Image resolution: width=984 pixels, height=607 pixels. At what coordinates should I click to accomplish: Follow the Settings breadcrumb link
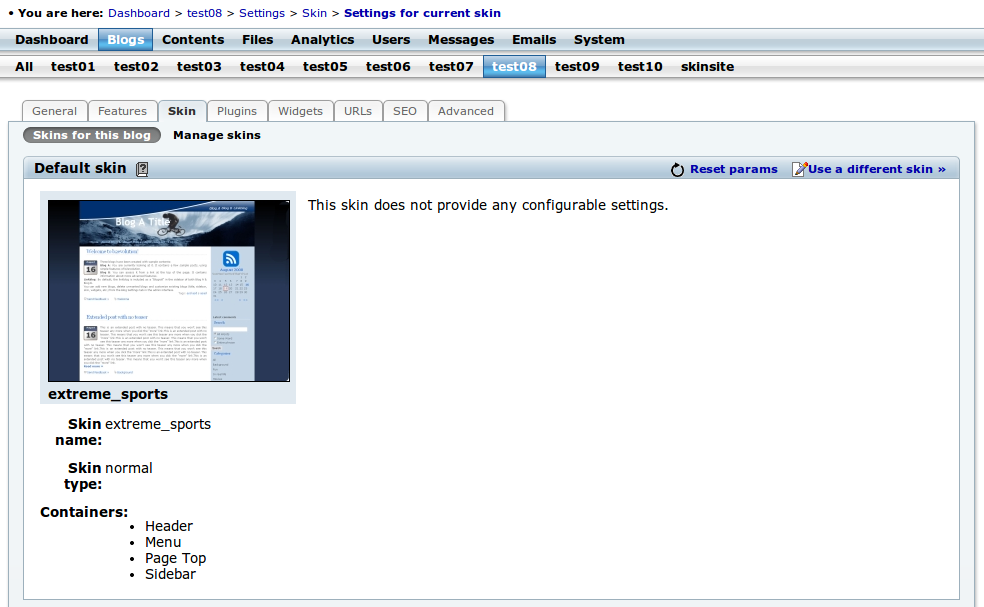pos(262,13)
